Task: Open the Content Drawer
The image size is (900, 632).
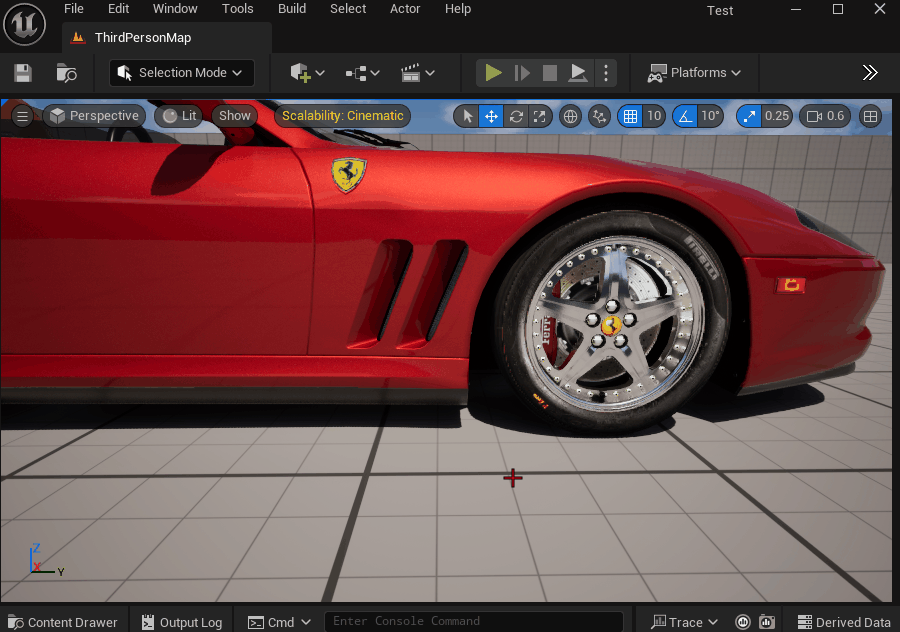Action: (63, 622)
